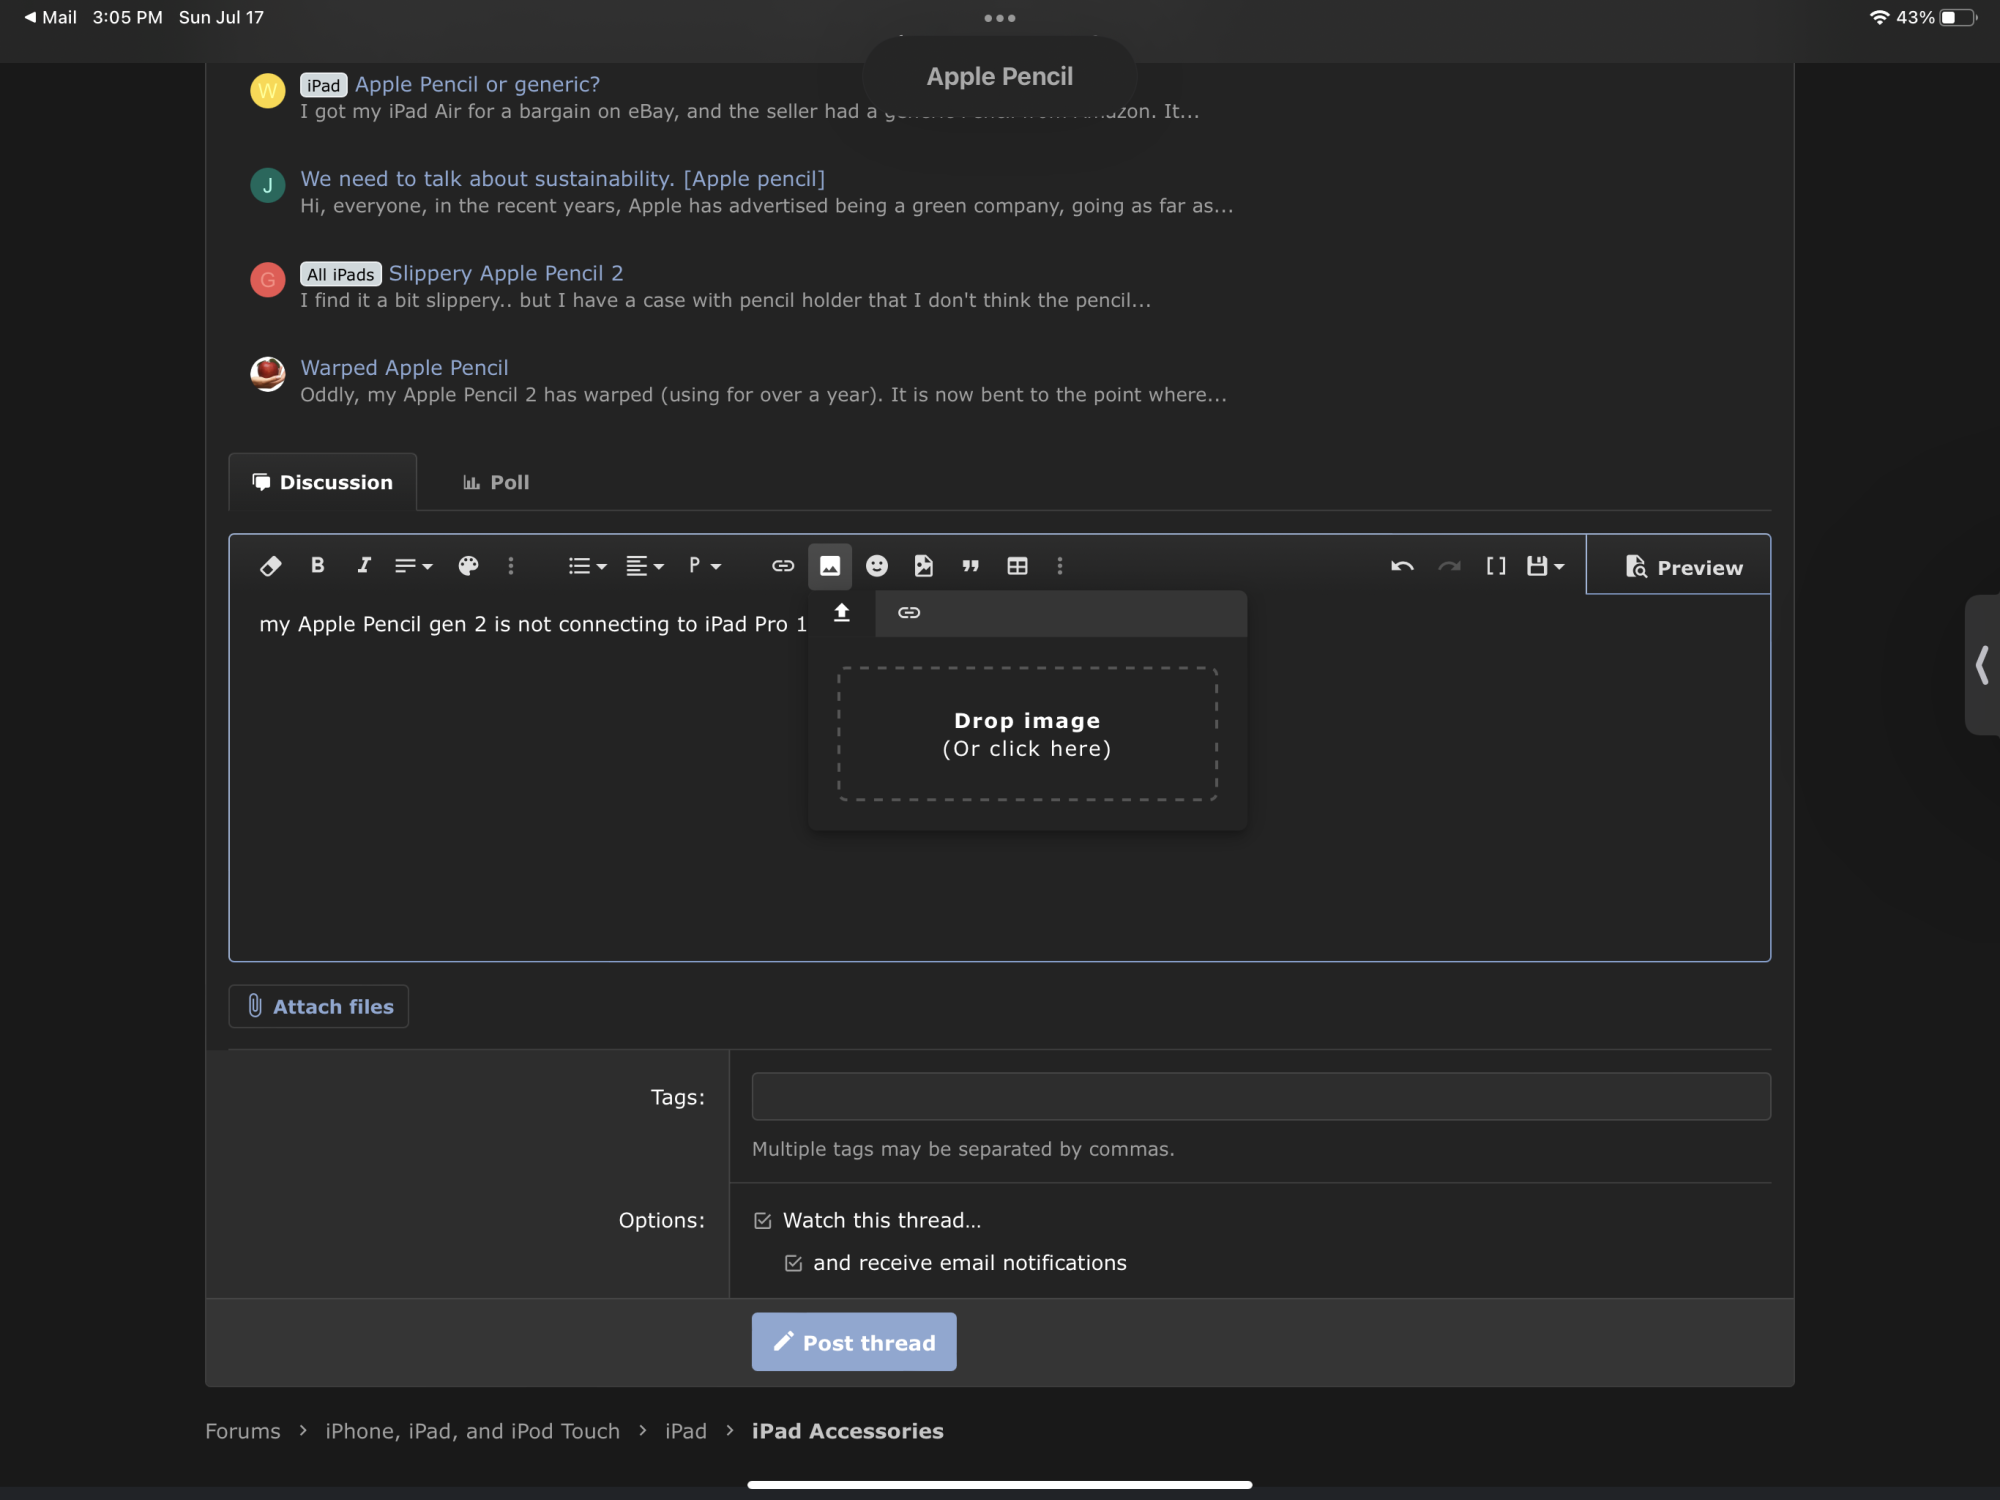The image size is (2000, 1500).
Task: Open more insert options after table icon
Action: 1060,566
